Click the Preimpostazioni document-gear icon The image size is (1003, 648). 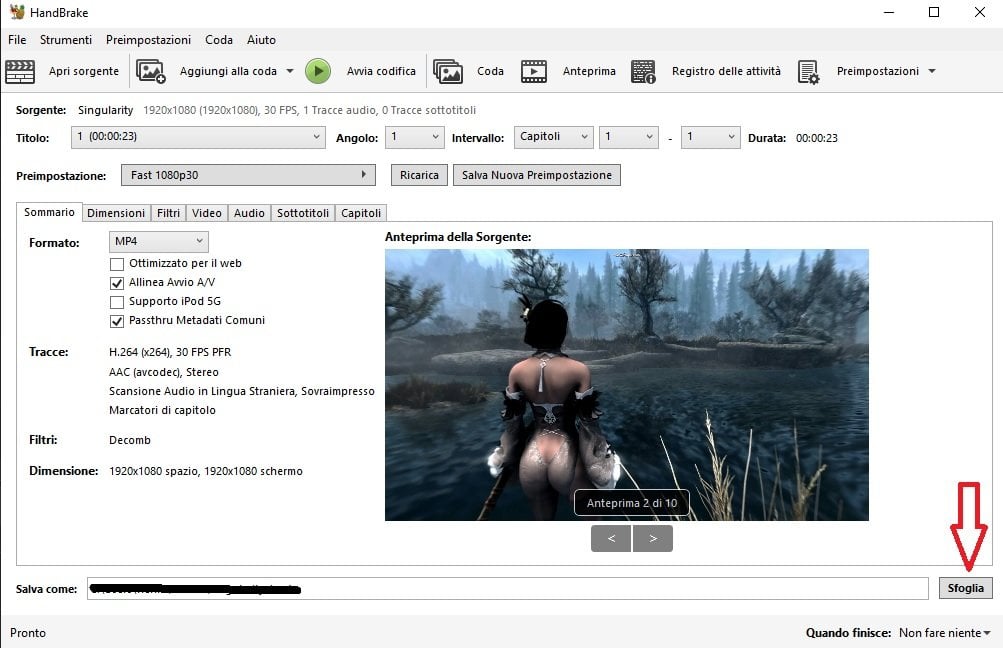(809, 72)
